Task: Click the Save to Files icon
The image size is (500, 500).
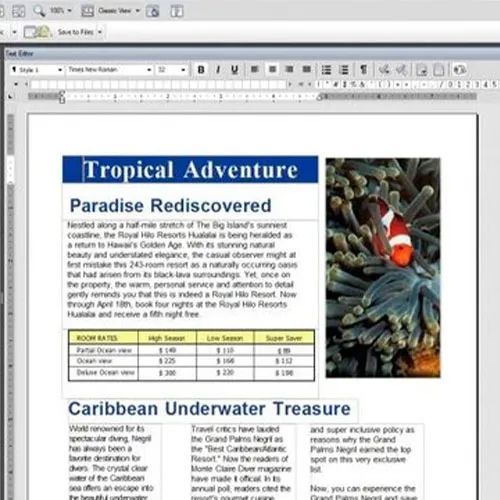Action: coord(37,32)
